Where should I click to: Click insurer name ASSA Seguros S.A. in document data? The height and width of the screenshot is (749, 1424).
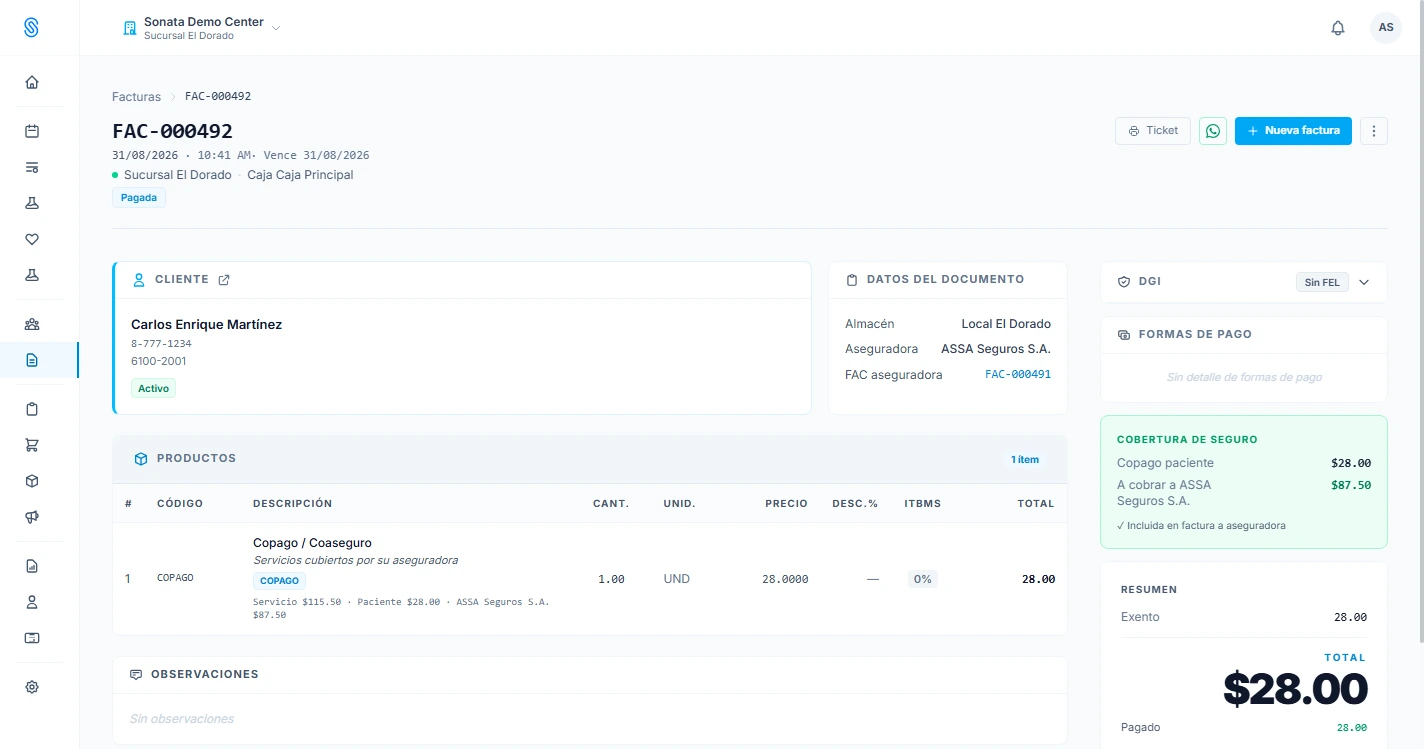996,349
